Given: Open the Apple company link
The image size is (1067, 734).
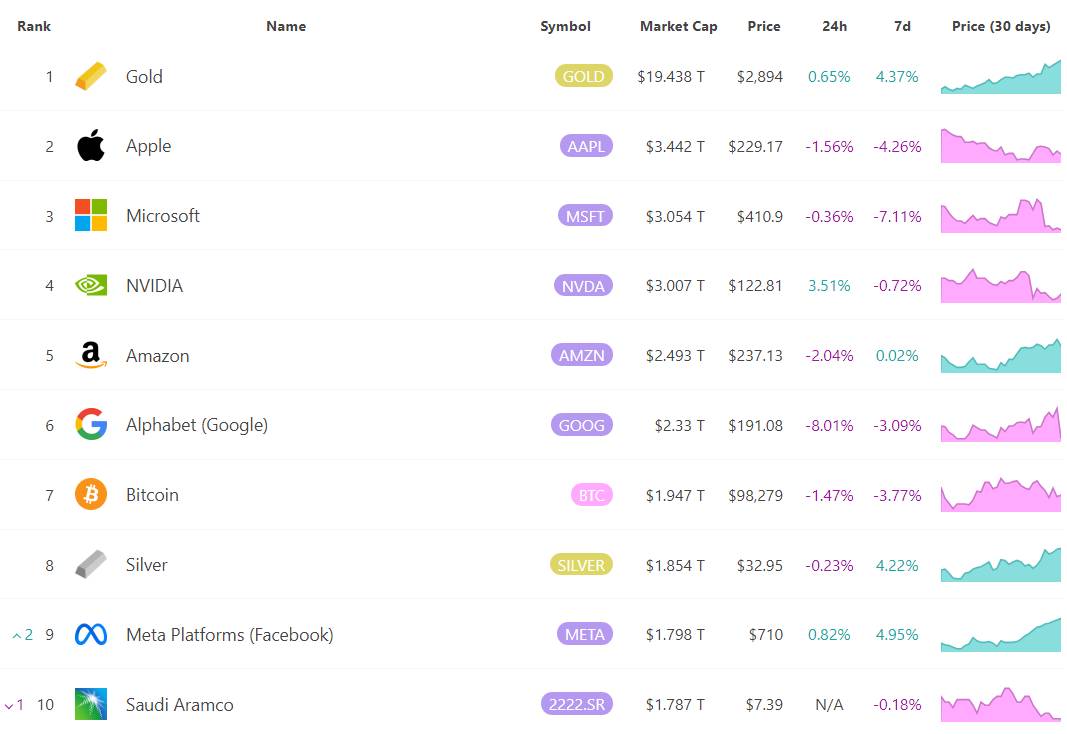Looking at the screenshot, I should tap(148, 146).
